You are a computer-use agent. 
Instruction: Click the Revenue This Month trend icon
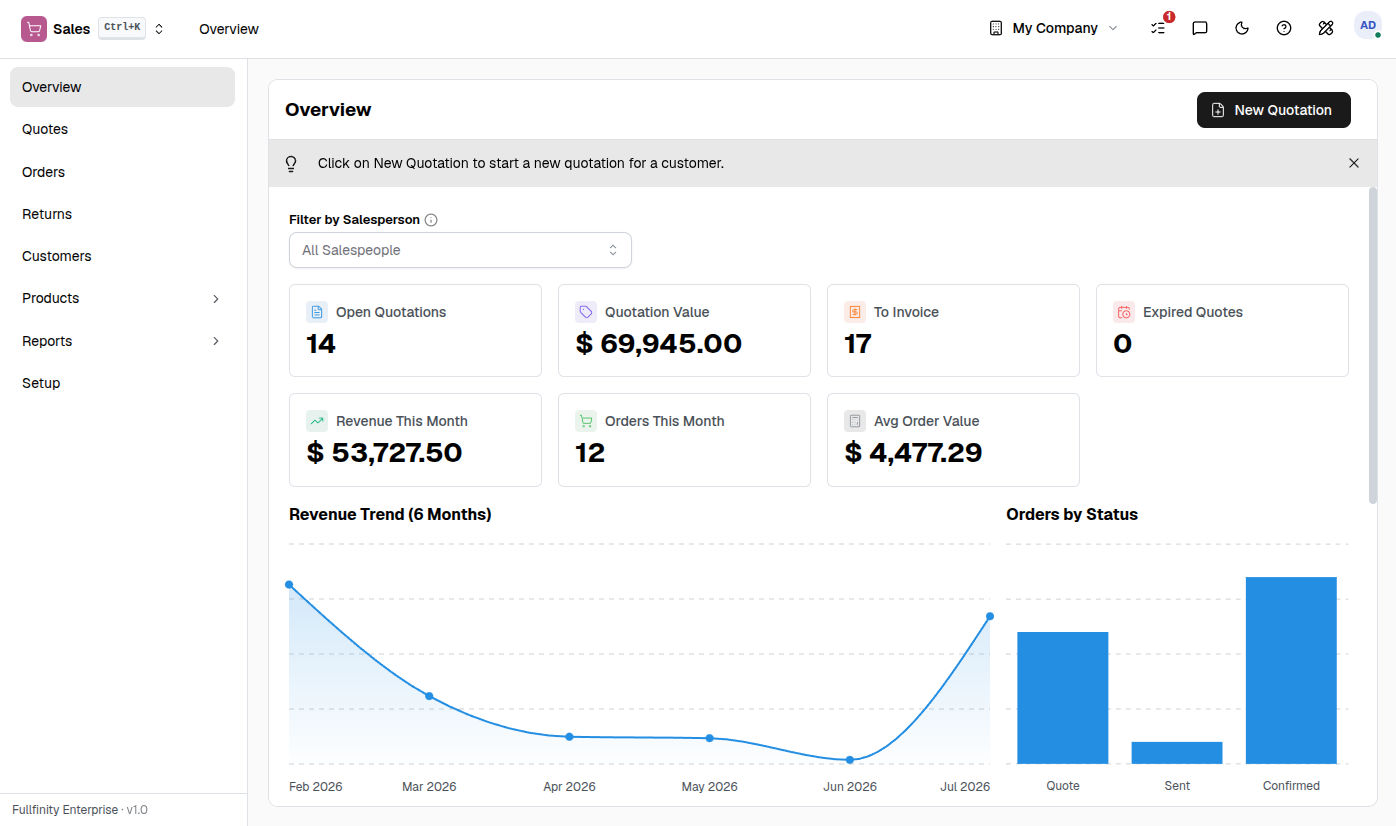click(317, 421)
